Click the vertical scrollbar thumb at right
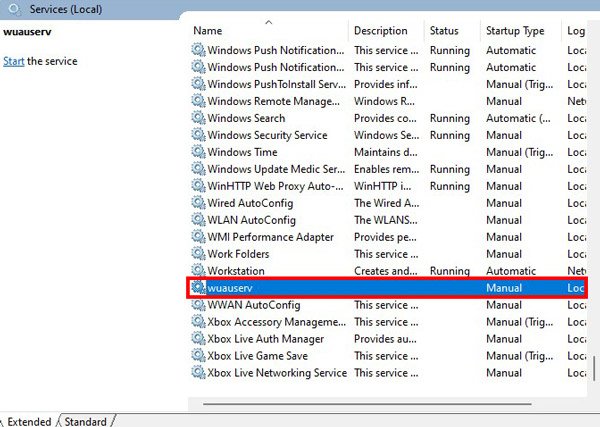600x427 pixels. 594,368
